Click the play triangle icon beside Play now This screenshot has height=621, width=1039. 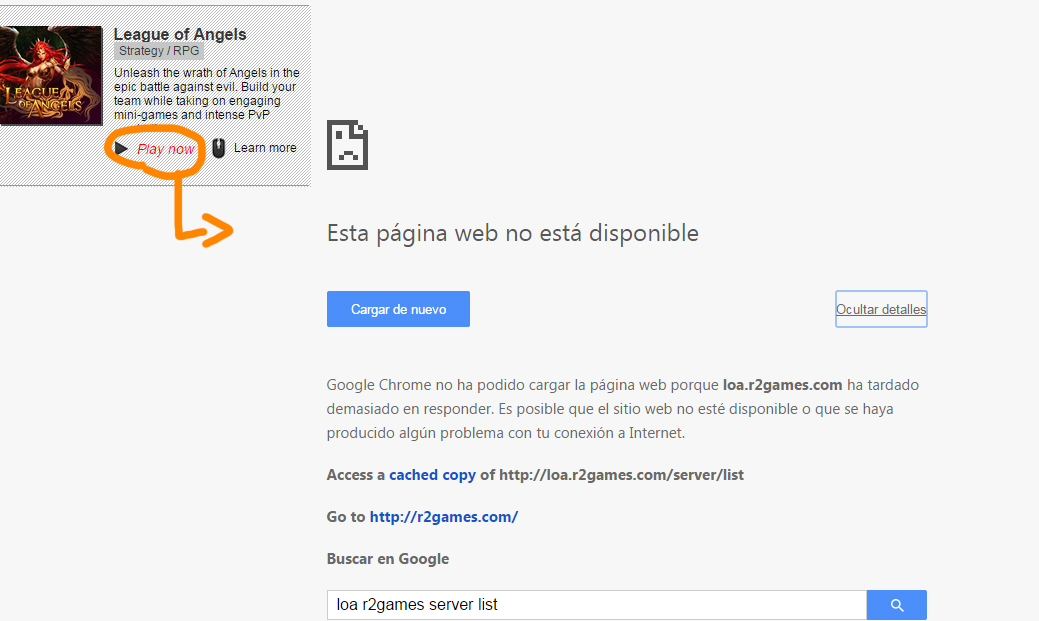pyautogui.click(x=121, y=149)
